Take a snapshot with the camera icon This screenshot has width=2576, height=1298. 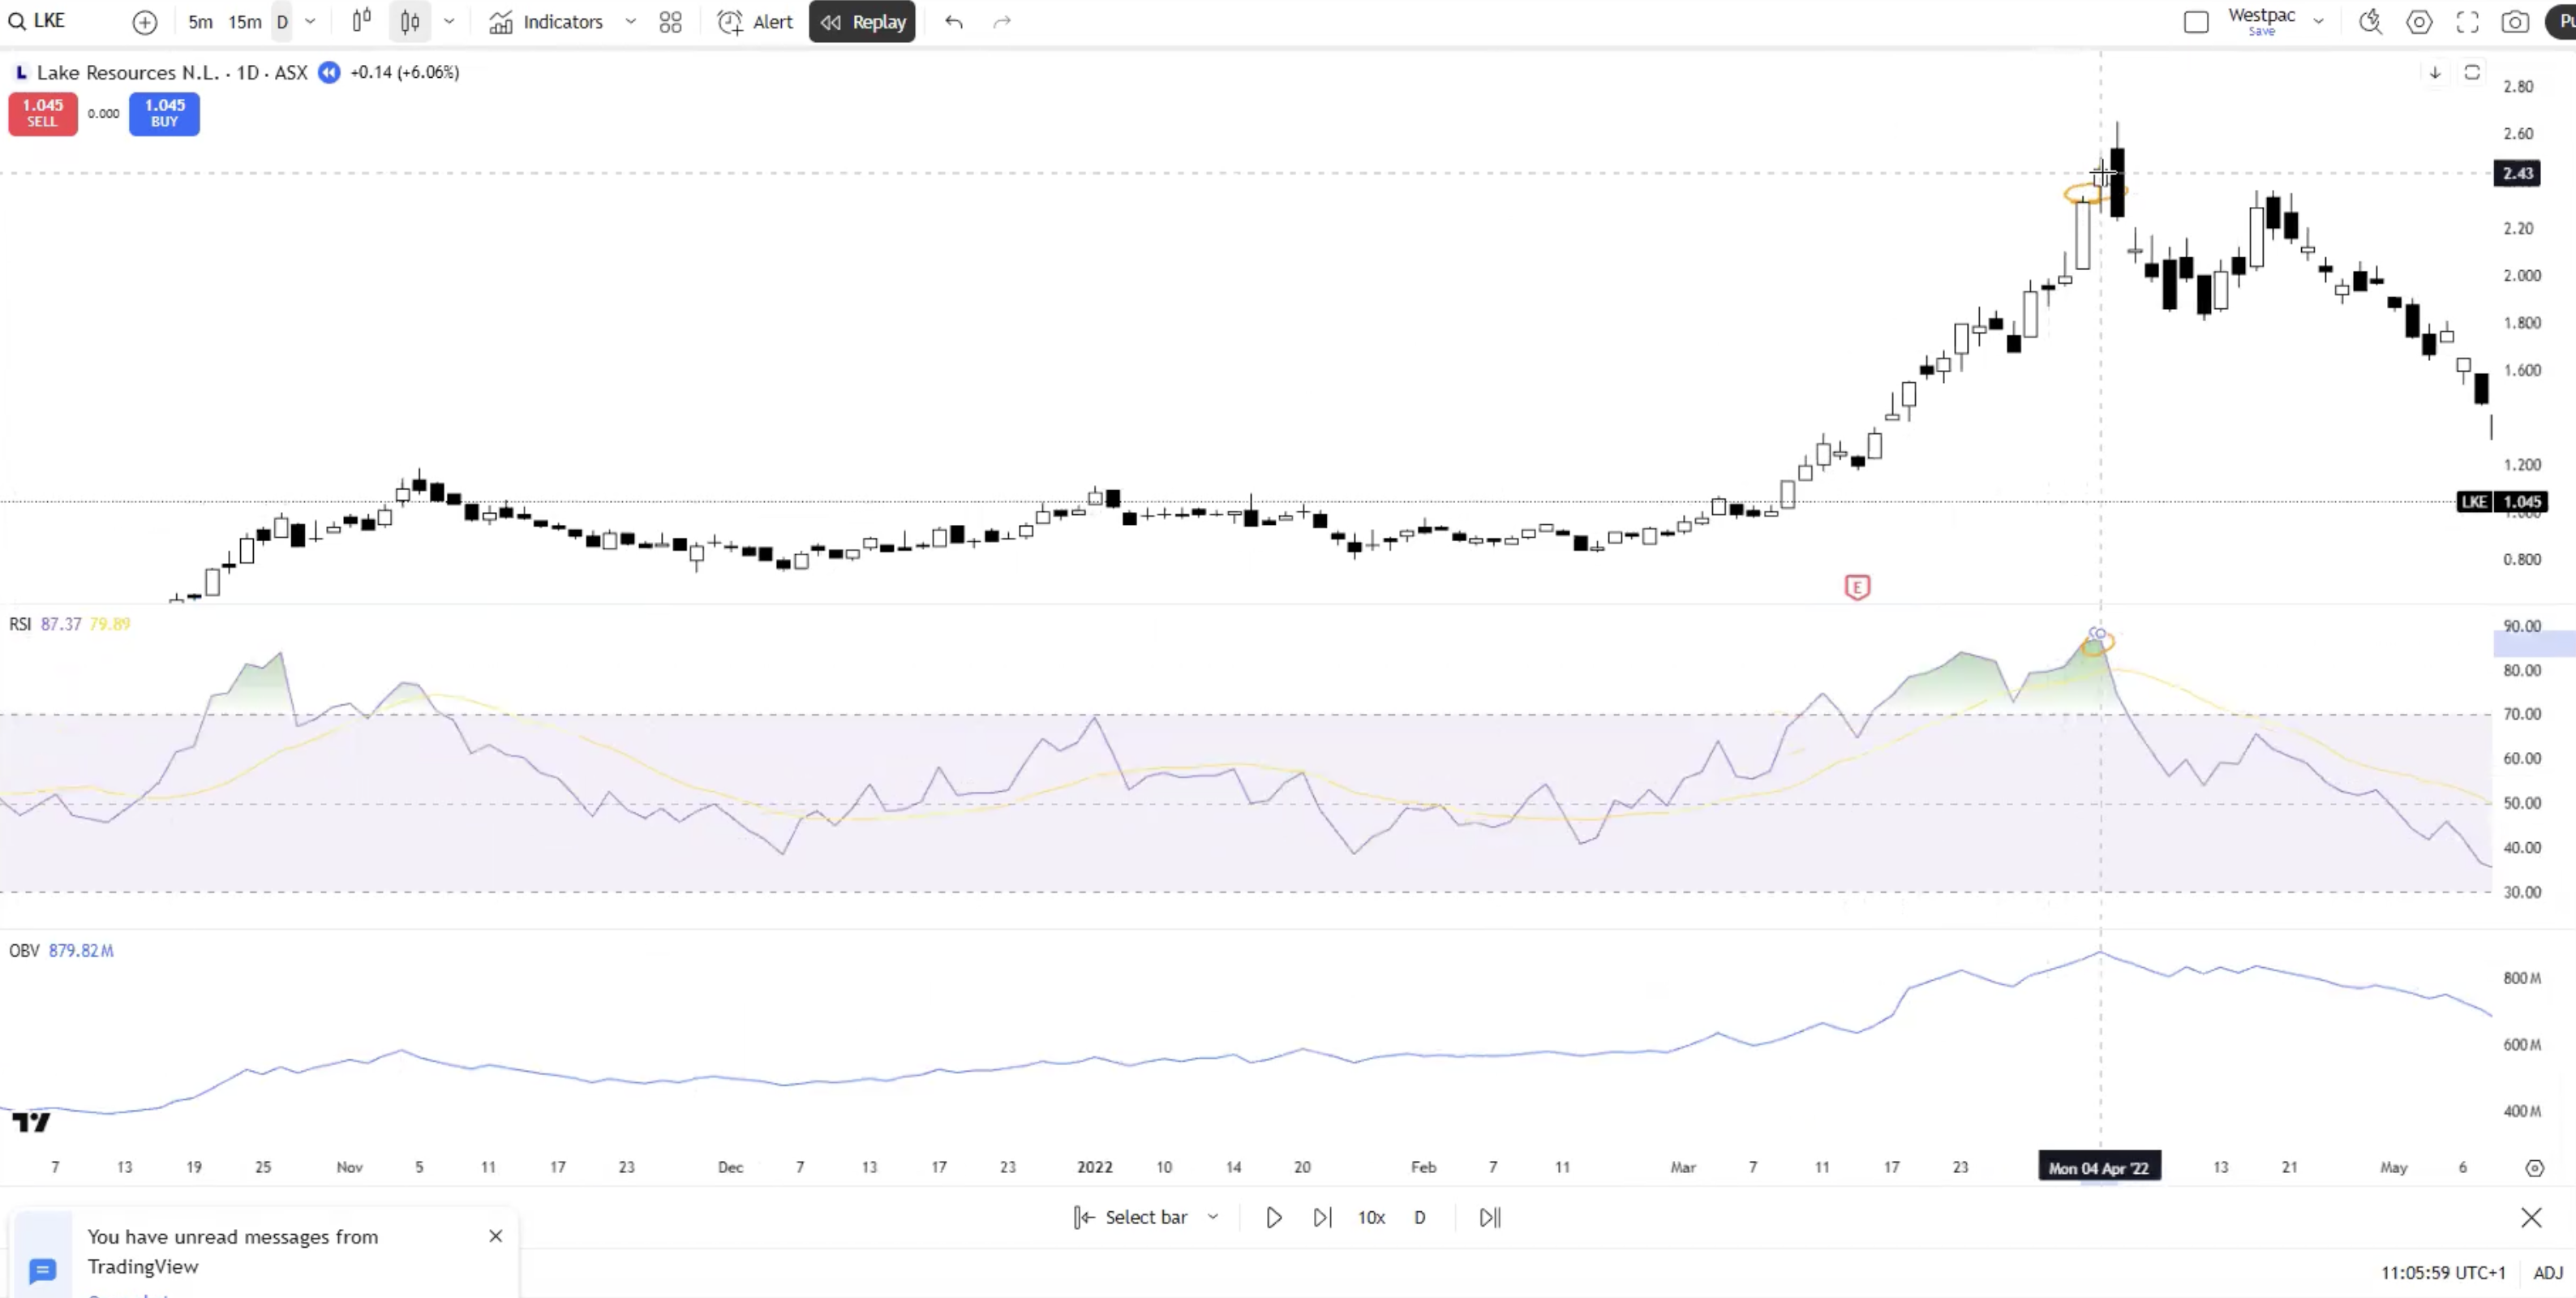pos(2515,22)
